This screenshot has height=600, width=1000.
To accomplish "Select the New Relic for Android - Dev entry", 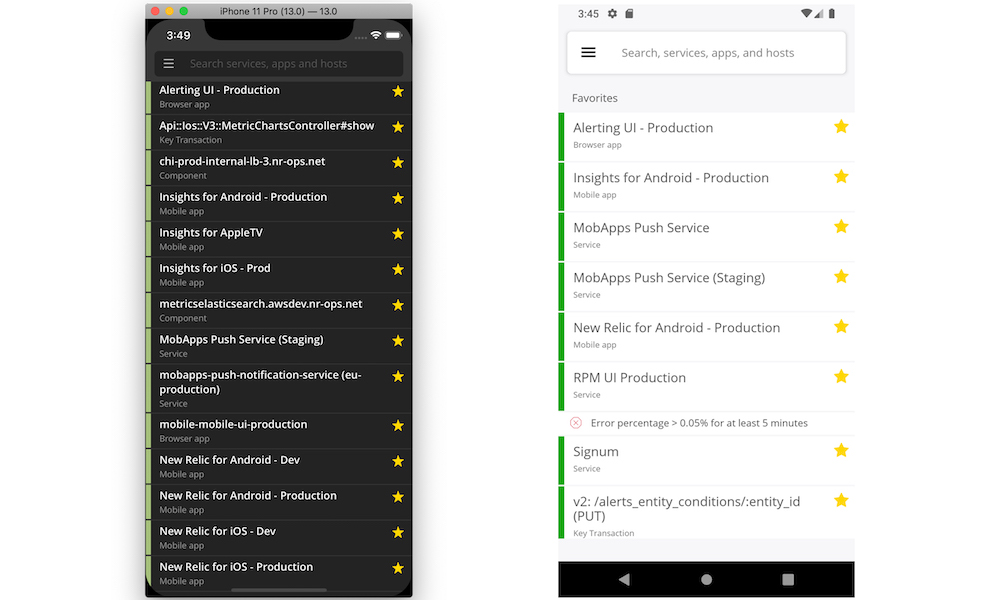I will coord(279,467).
